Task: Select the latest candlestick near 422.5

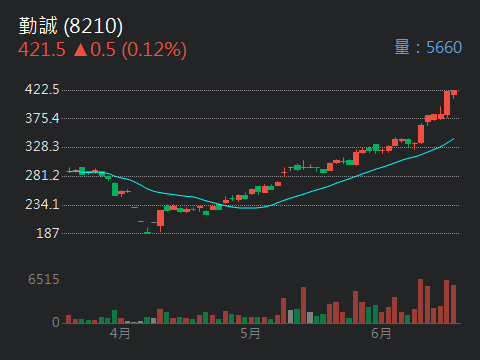Action: tap(454, 93)
